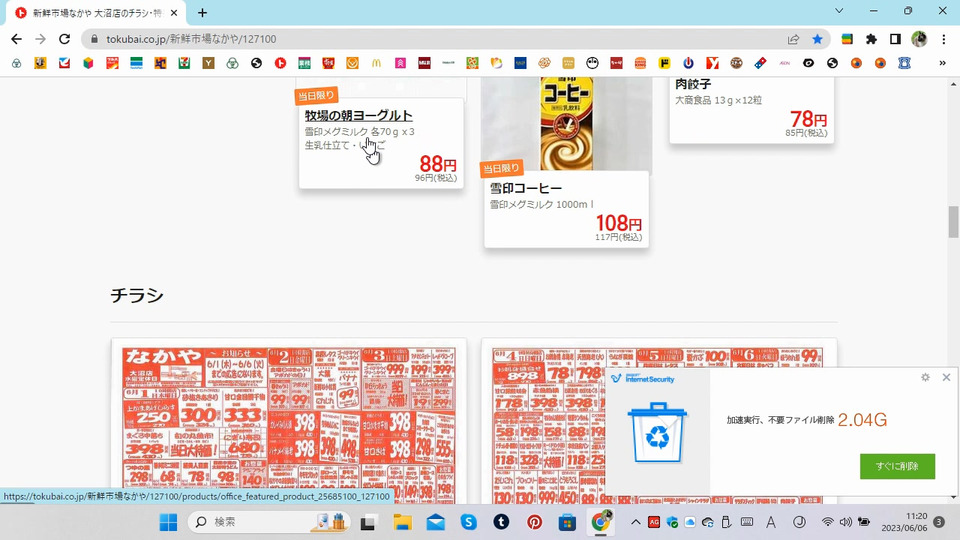Click the 88円 yogurt price
The width and height of the screenshot is (960, 540).
(438, 164)
